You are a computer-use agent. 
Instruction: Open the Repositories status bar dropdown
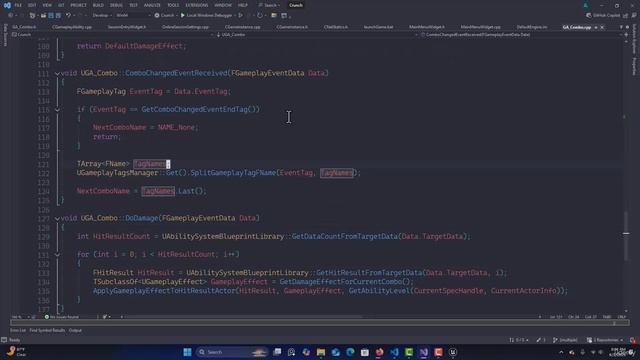605,340
